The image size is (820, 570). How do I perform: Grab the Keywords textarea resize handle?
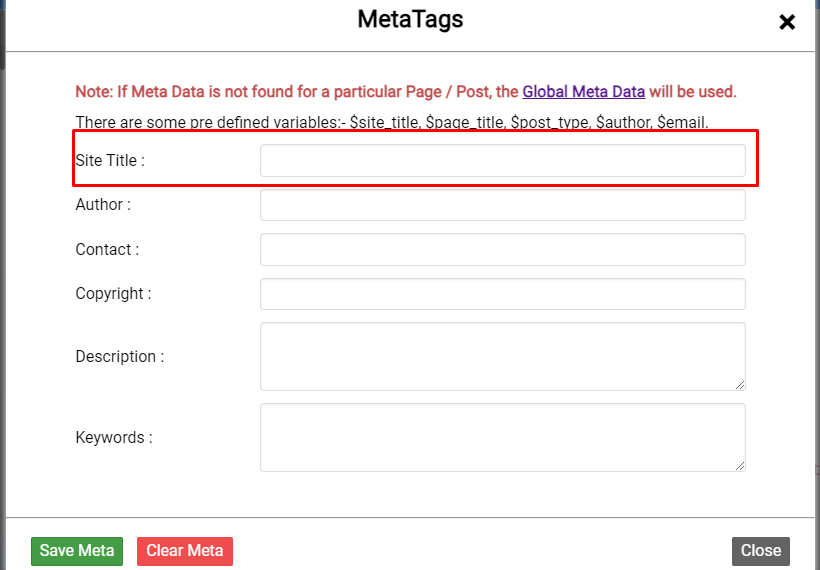[x=739, y=466]
